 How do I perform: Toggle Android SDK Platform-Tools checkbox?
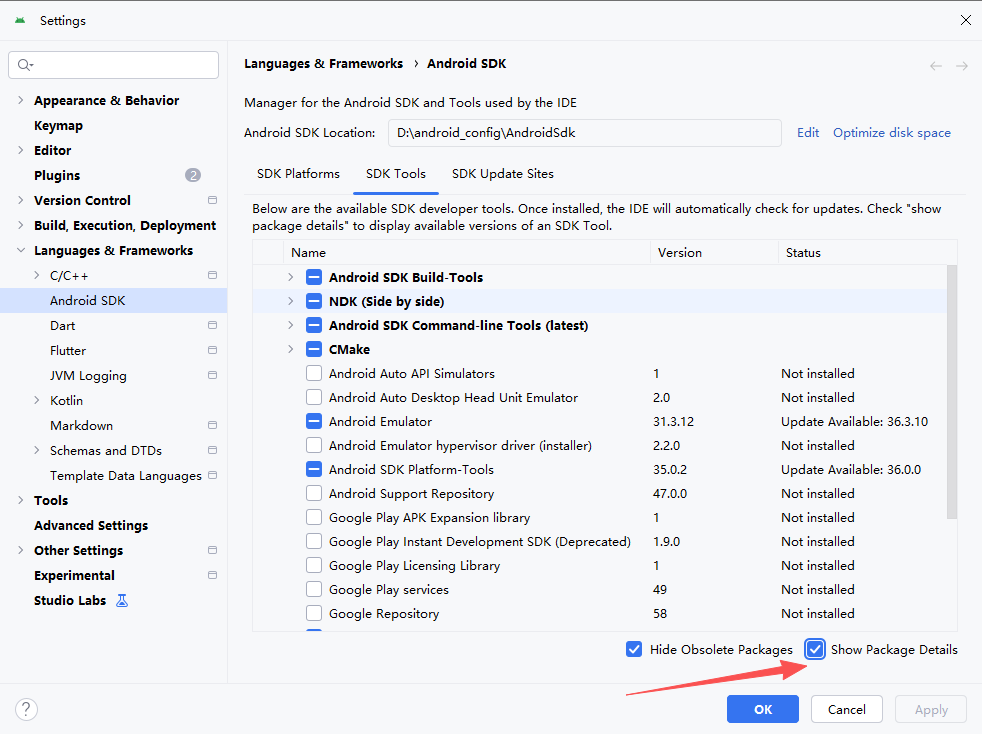pos(314,470)
